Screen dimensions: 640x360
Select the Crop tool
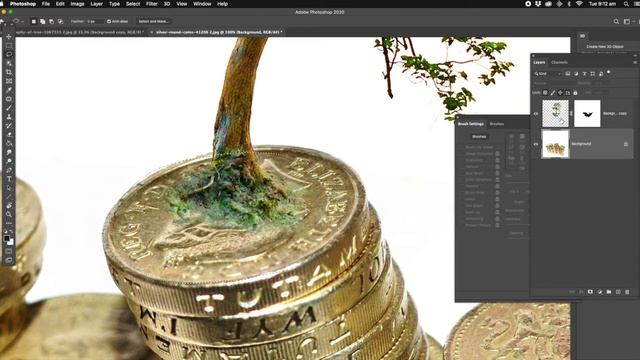[9, 72]
